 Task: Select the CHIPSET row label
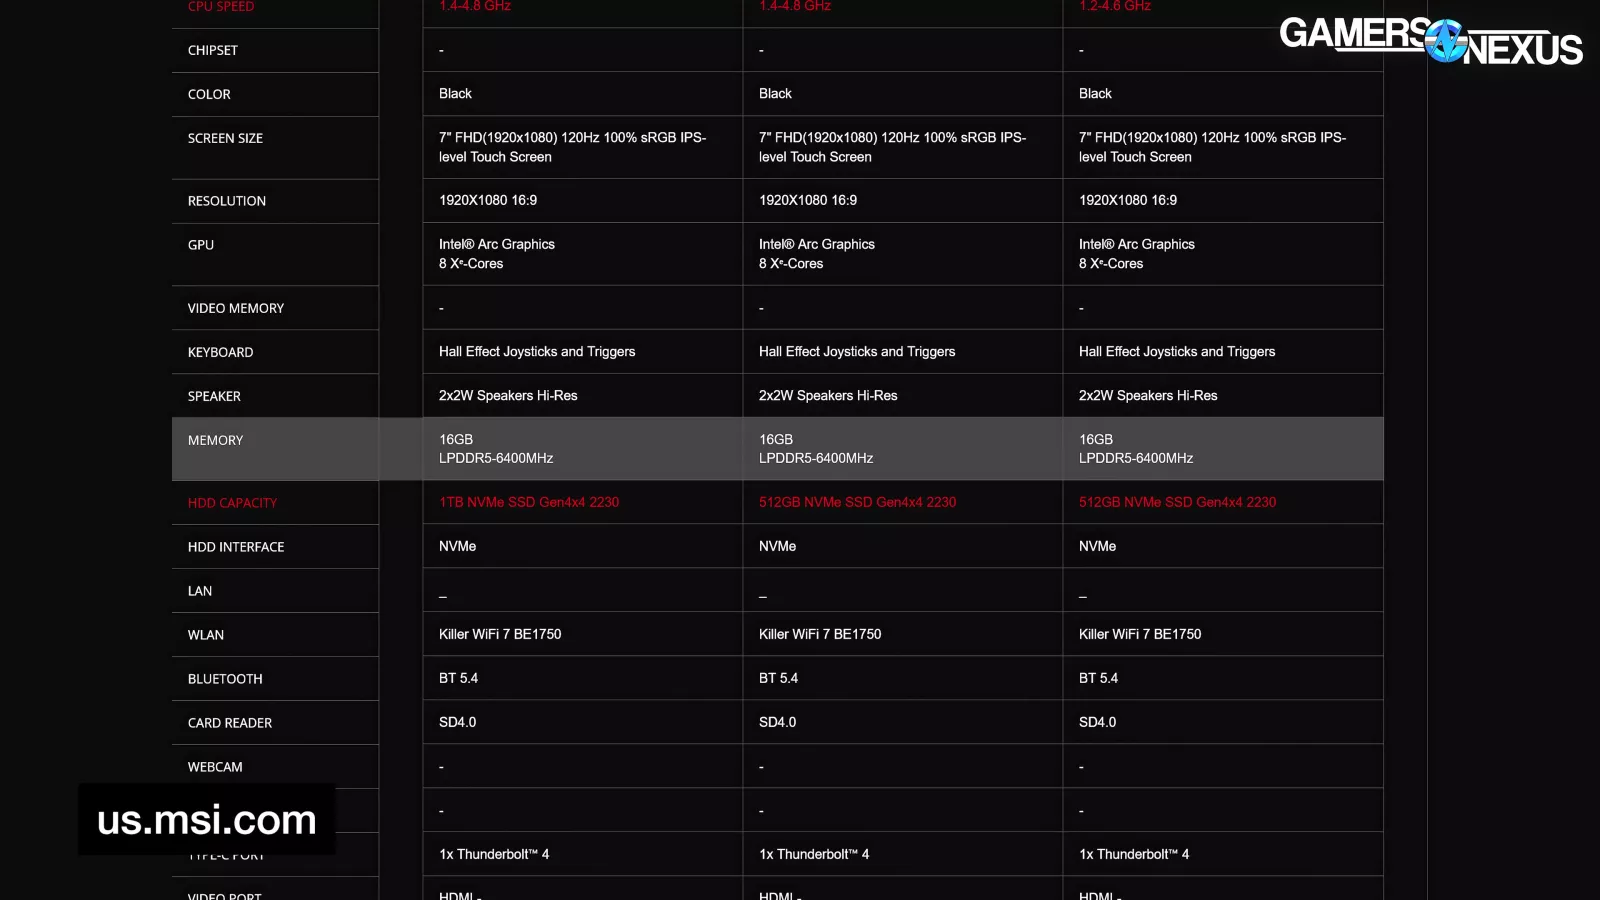(x=213, y=50)
